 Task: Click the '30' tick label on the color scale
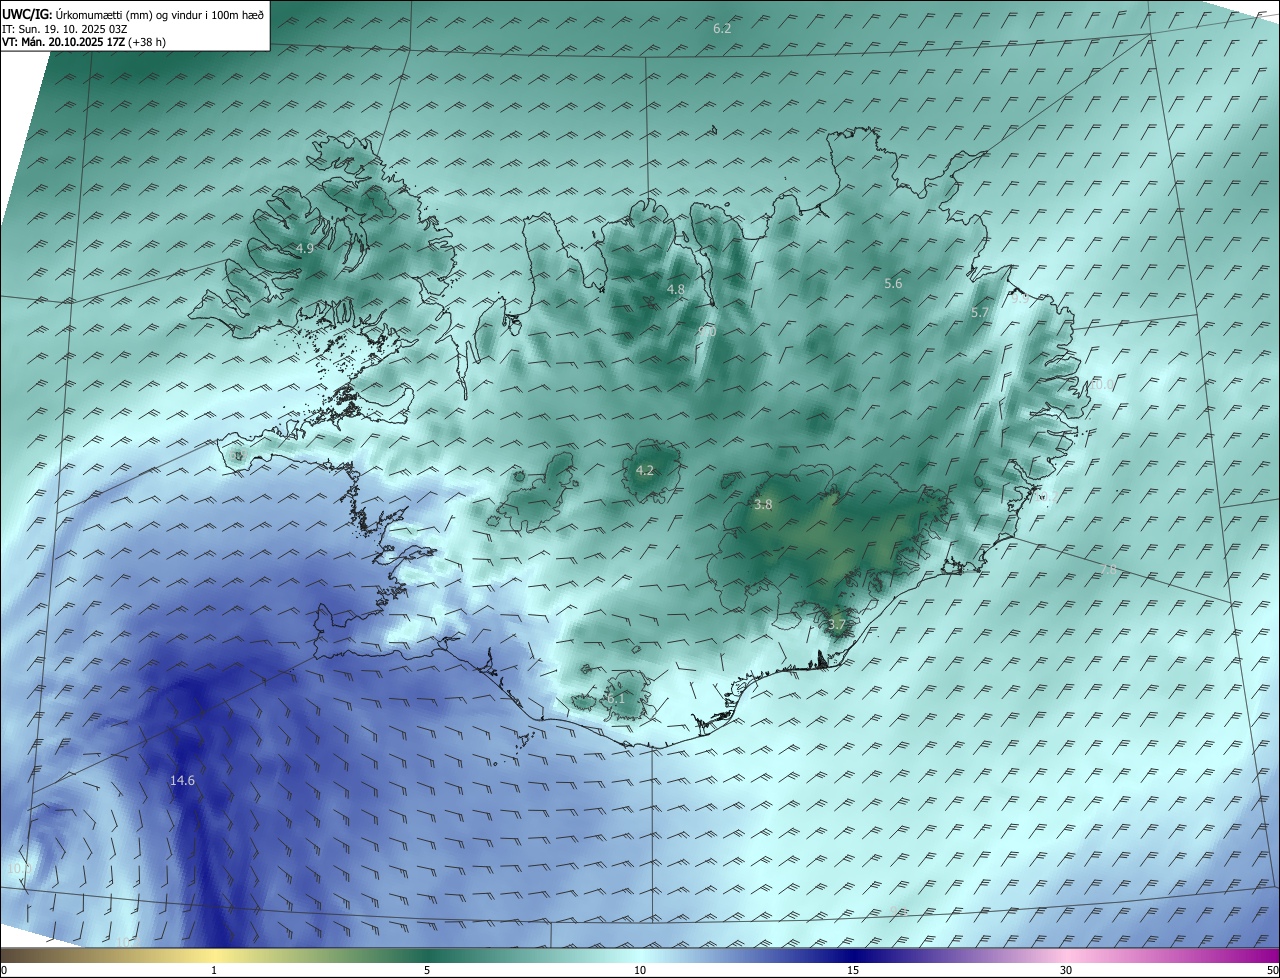1066,970
